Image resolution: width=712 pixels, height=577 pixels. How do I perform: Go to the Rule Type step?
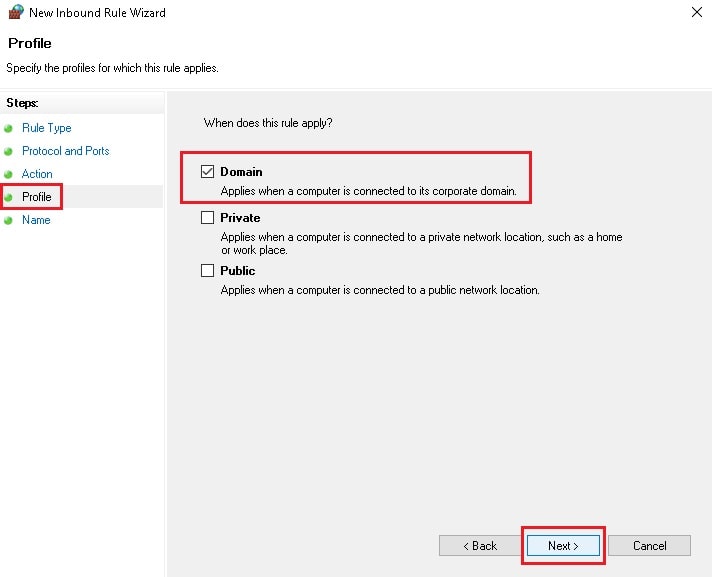pyautogui.click(x=47, y=128)
